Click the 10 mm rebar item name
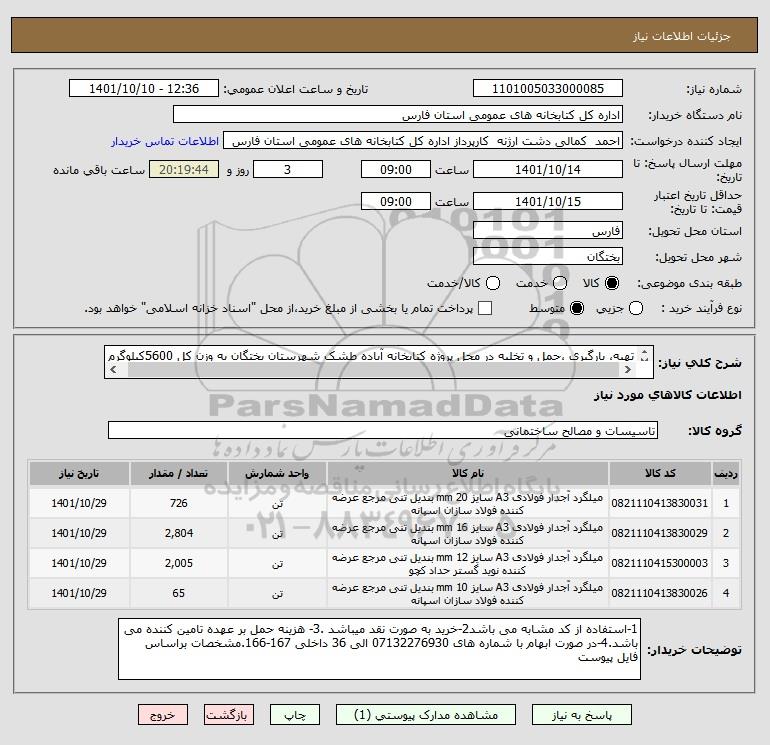 click(x=468, y=594)
